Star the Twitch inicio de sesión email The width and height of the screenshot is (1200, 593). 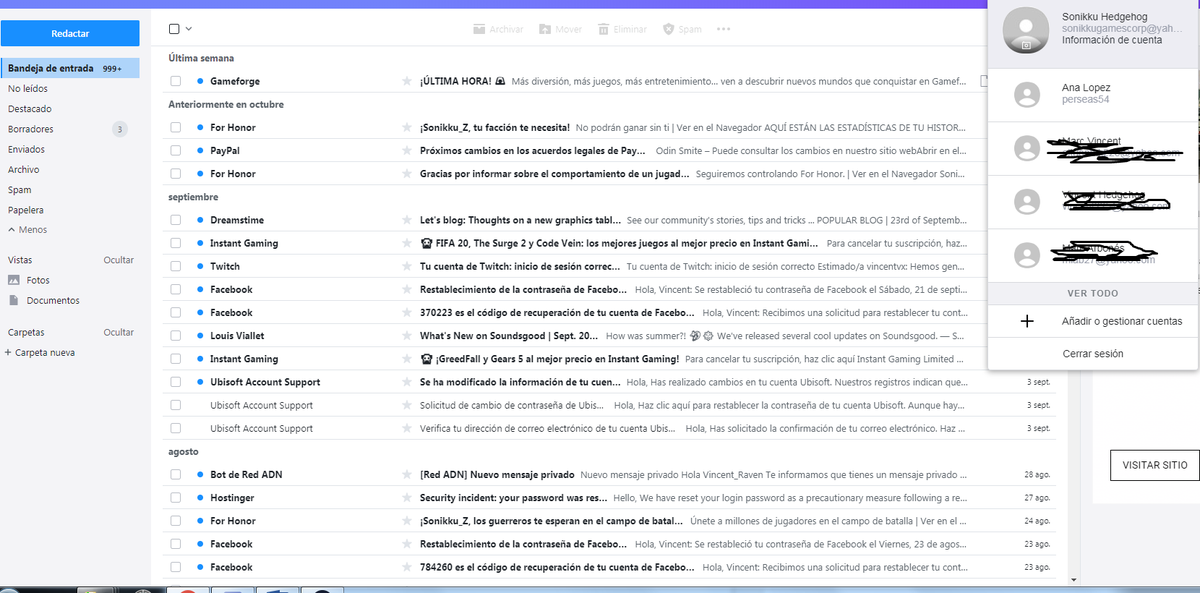(x=406, y=267)
